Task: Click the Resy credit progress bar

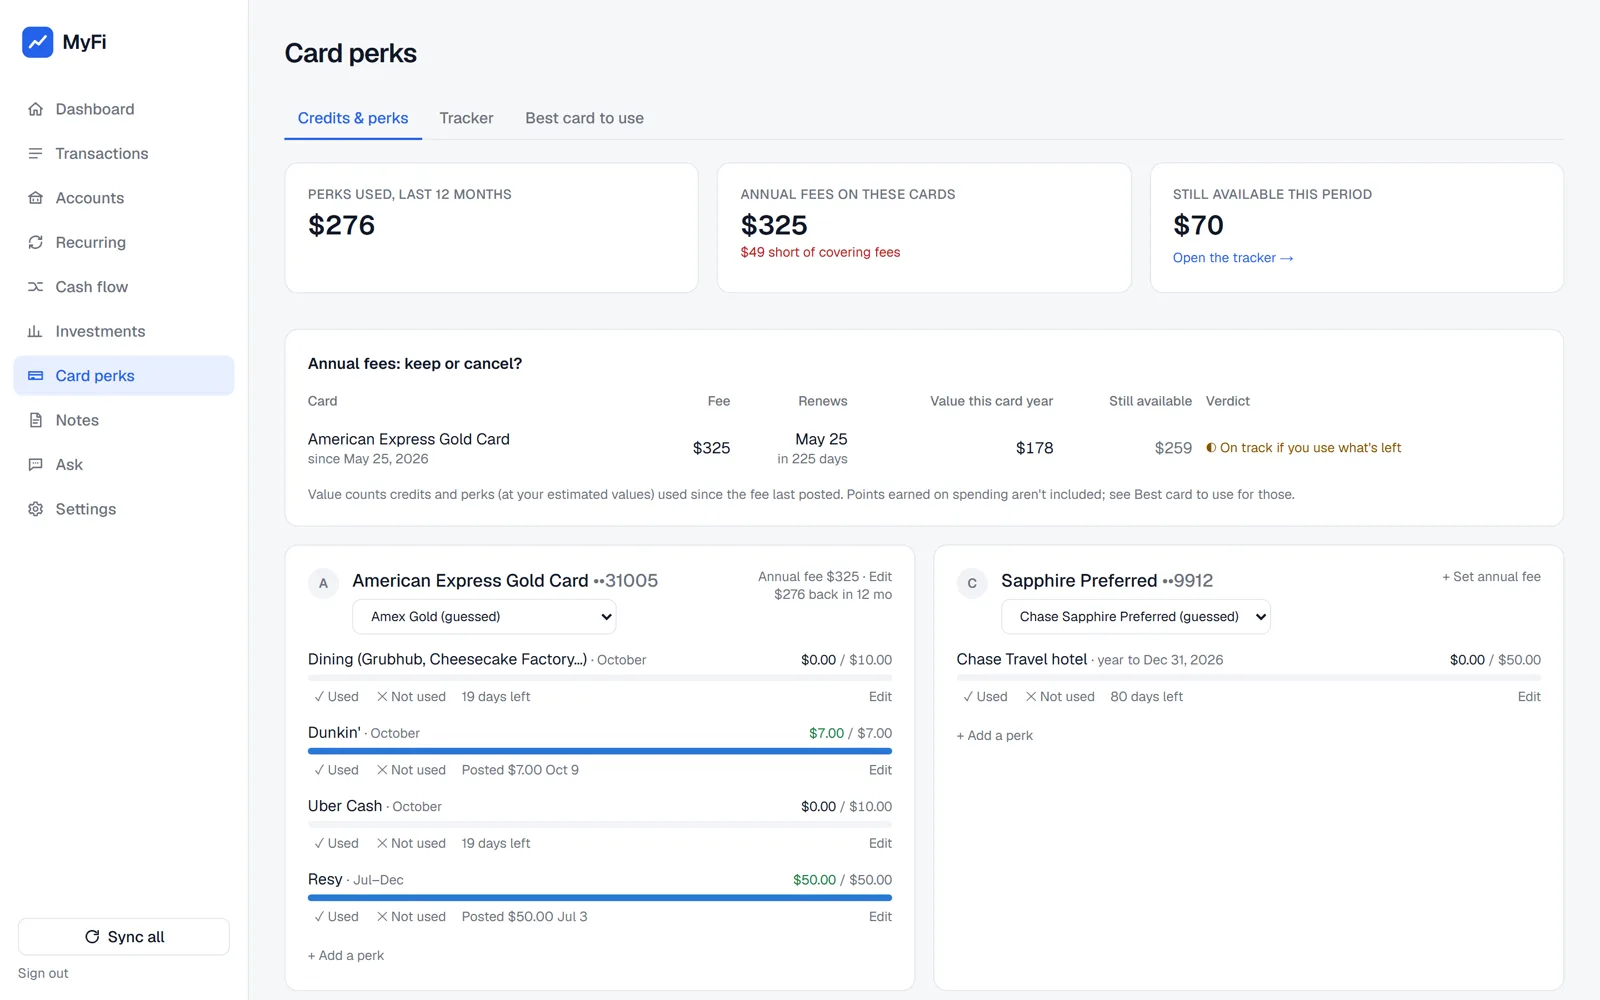Action: pyautogui.click(x=600, y=898)
